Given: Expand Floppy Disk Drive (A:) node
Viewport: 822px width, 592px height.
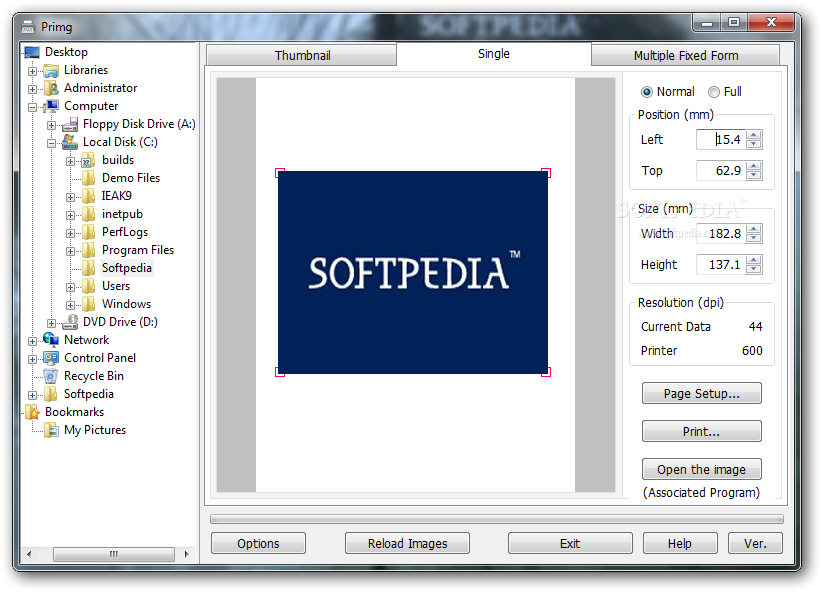Looking at the screenshot, I should [51, 125].
